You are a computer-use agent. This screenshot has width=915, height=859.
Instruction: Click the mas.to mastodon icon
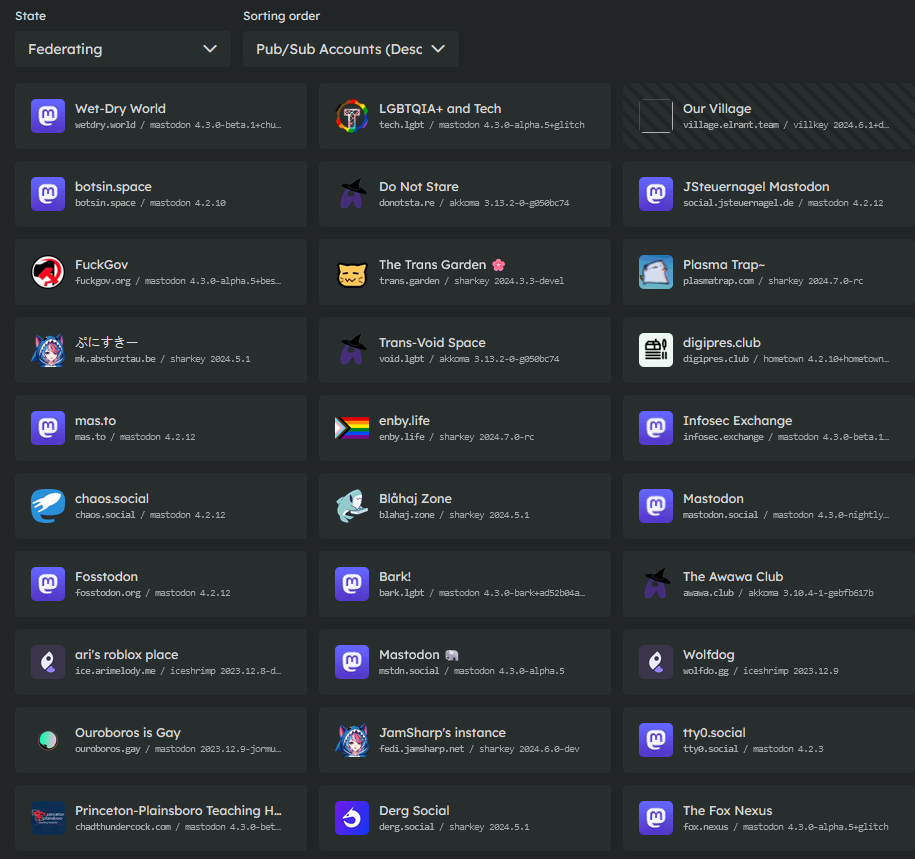[48, 428]
